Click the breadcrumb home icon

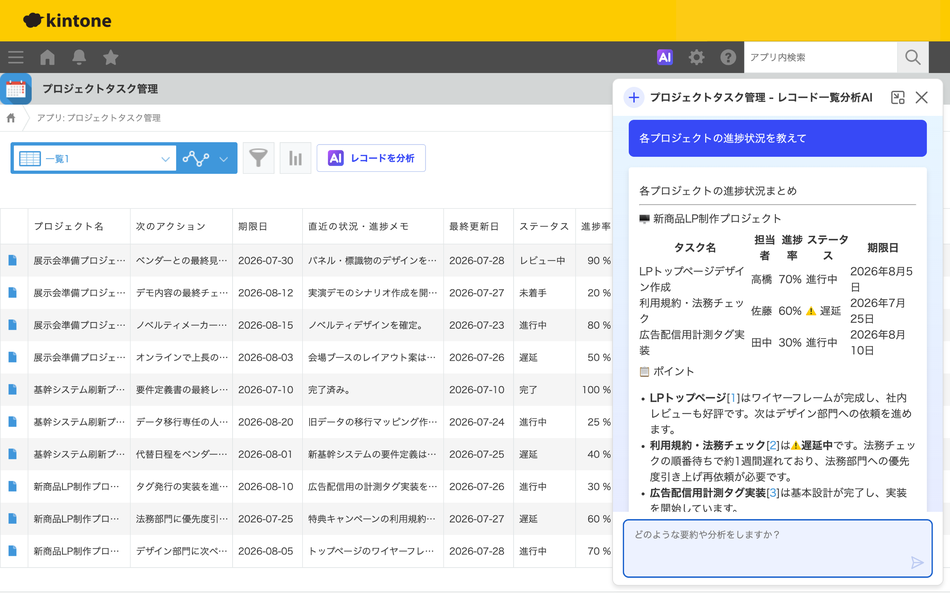tap(11, 118)
